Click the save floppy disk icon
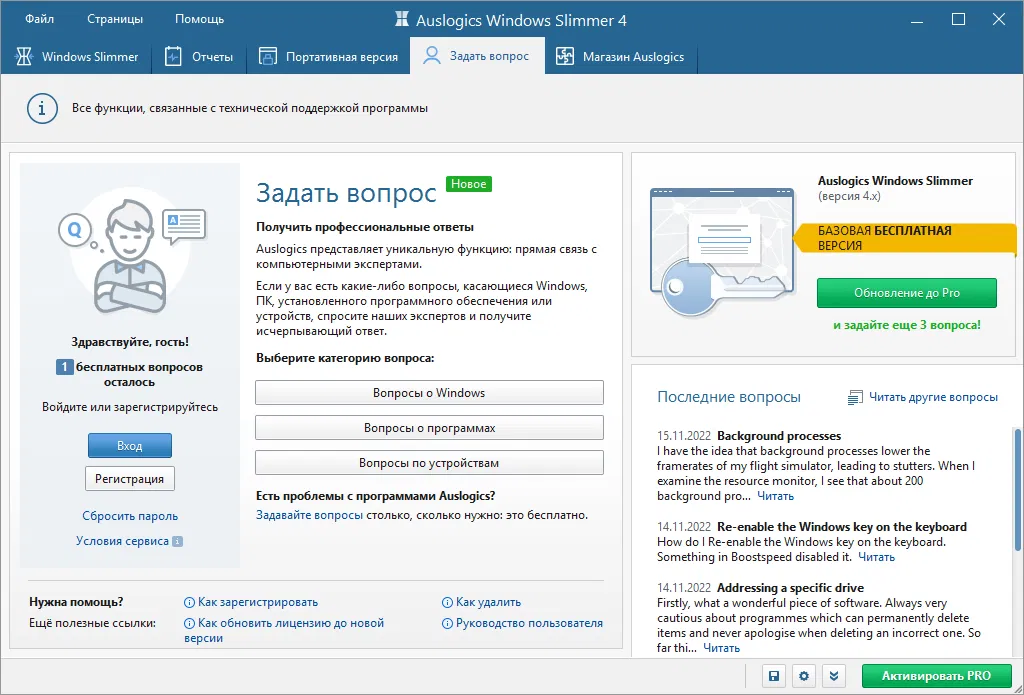Image resolution: width=1024 pixels, height=695 pixels. pos(774,676)
